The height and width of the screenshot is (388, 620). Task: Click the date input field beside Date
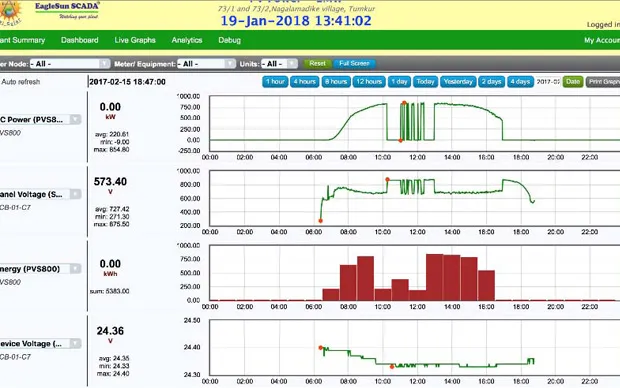tap(548, 82)
